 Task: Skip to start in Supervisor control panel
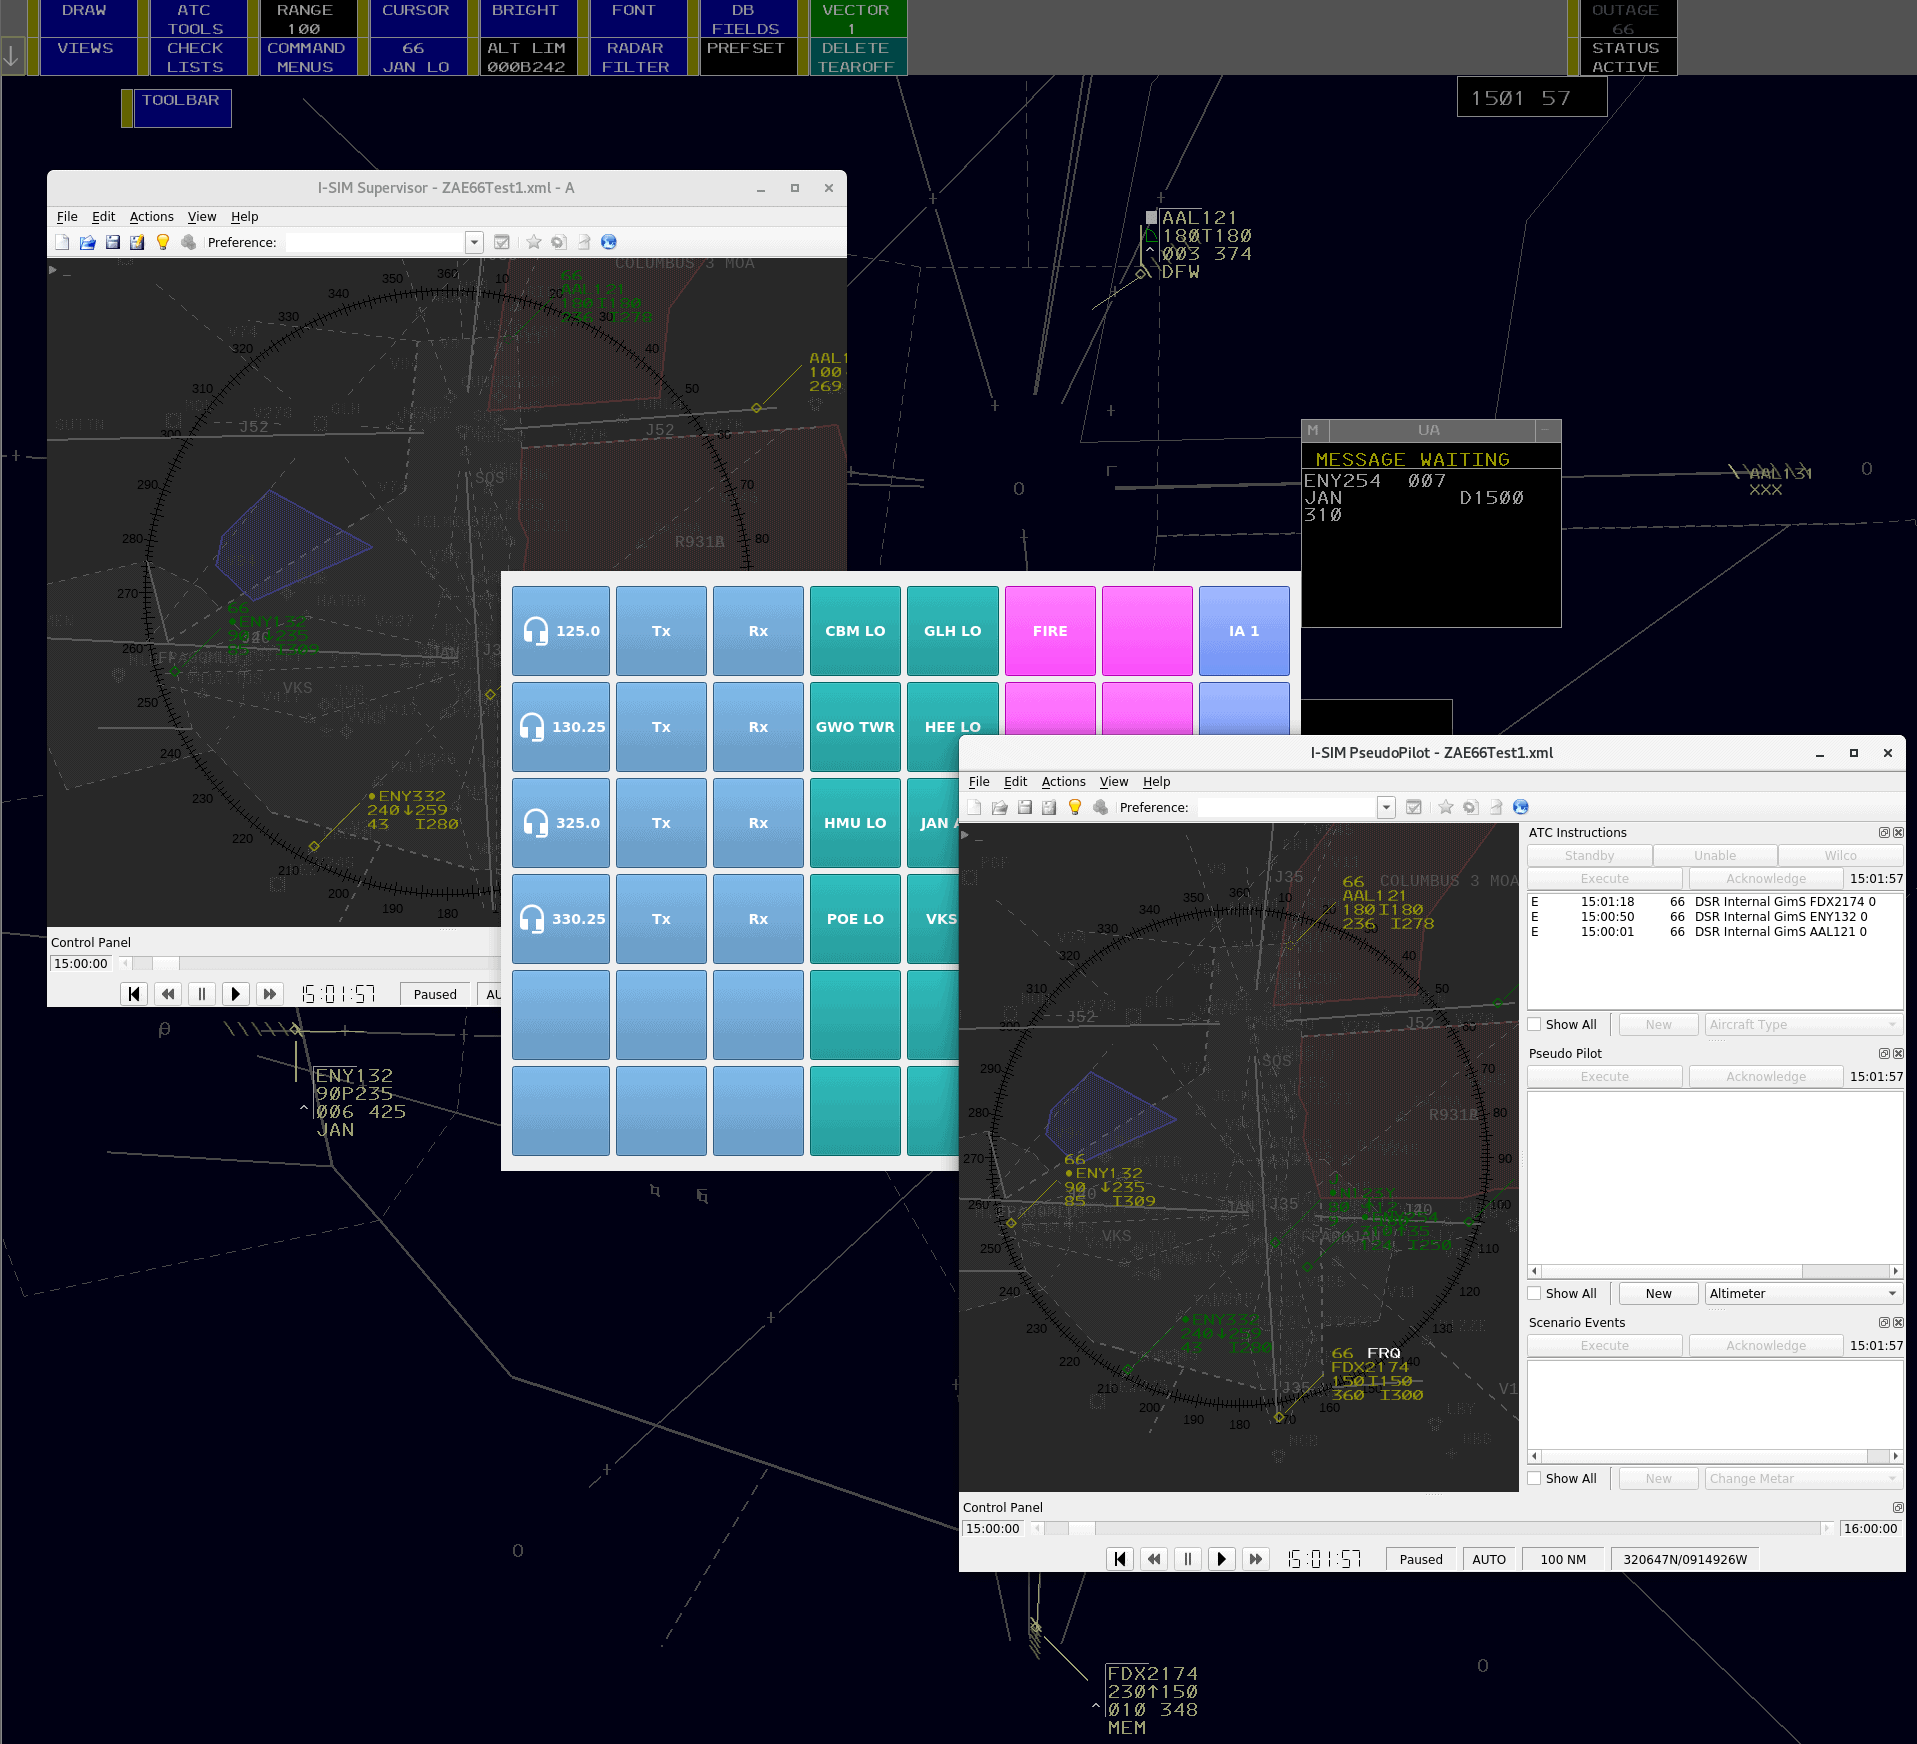coord(134,994)
